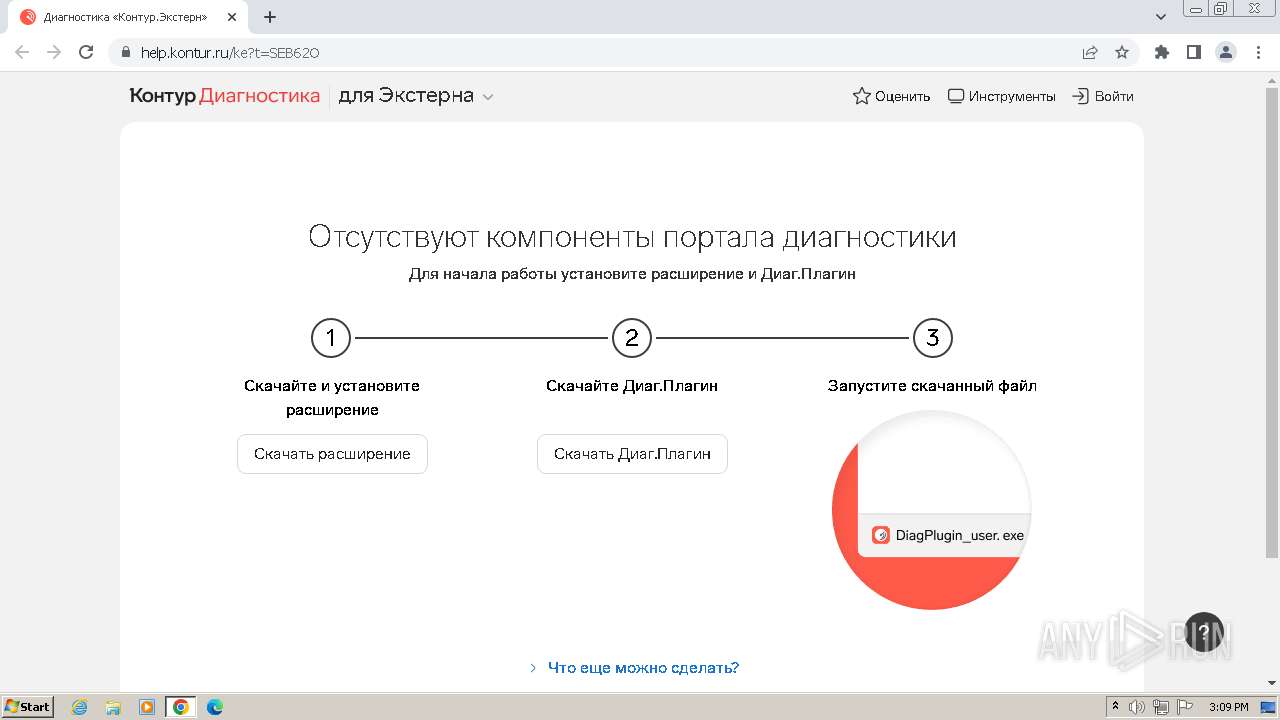
Task: Show hidden tray icons arrow
Action: [x=1115, y=707]
